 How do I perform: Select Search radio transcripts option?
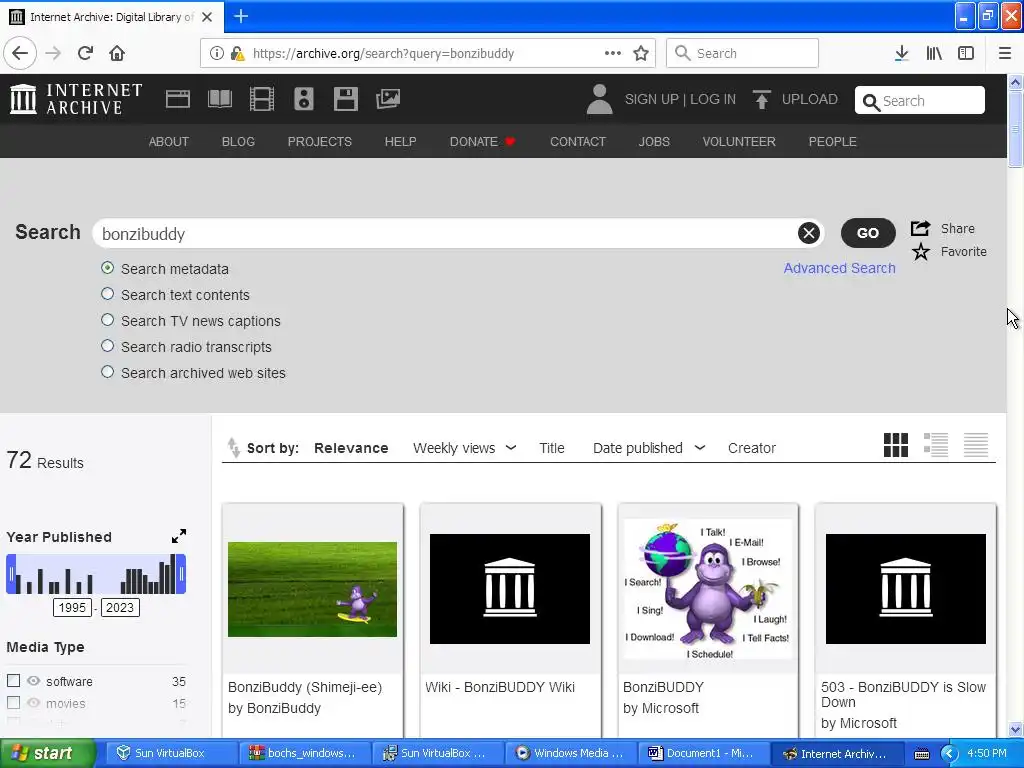click(x=108, y=346)
